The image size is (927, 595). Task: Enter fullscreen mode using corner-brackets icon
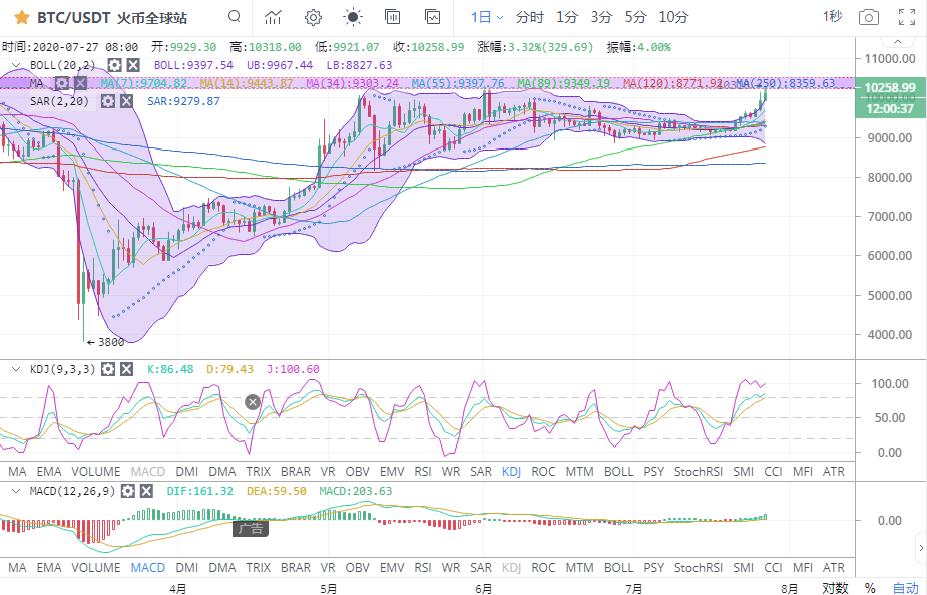point(906,17)
